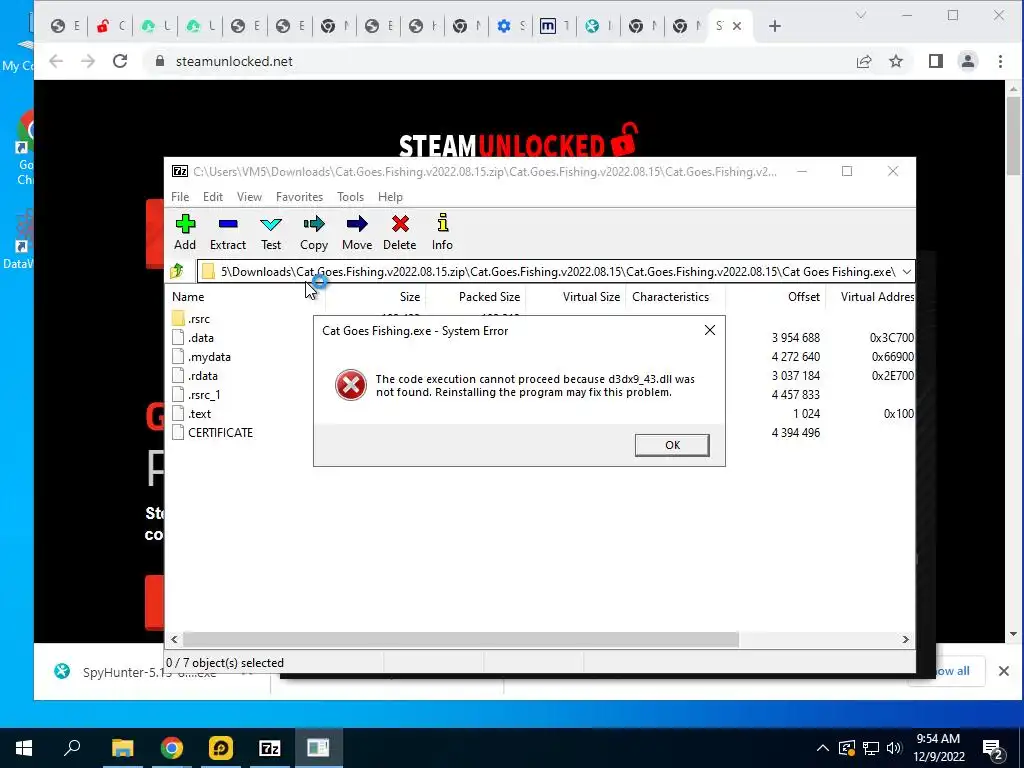This screenshot has height=768, width=1024.
Task: Click the Add toolbar icon in 7-Zip
Action: 185,232
